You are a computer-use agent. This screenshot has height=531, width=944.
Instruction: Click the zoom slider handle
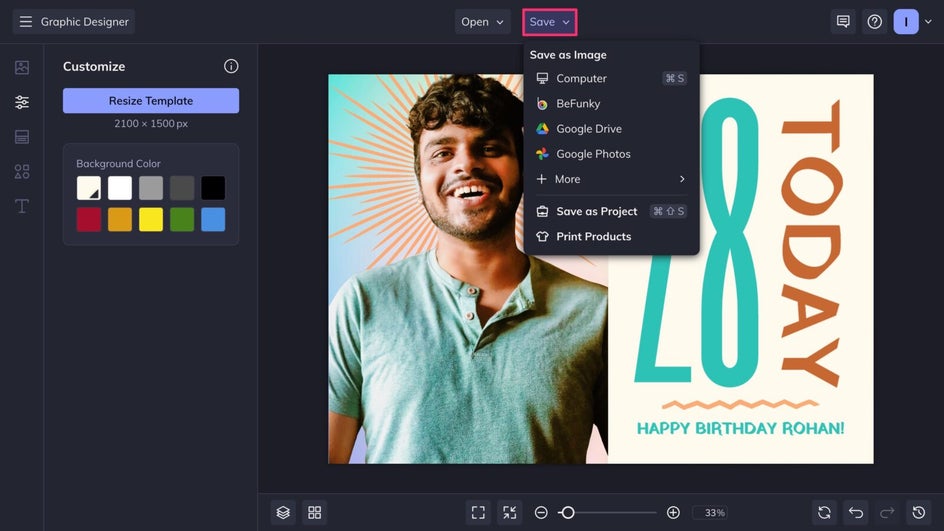coord(567,512)
